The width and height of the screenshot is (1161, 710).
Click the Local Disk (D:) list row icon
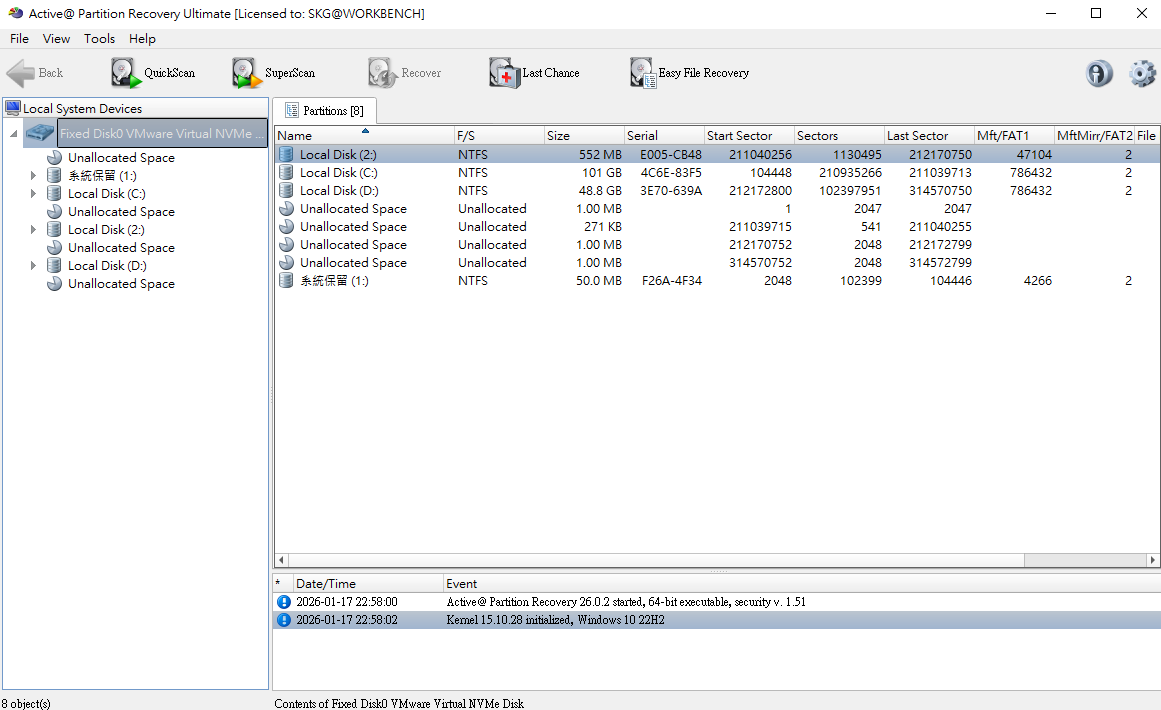point(286,190)
